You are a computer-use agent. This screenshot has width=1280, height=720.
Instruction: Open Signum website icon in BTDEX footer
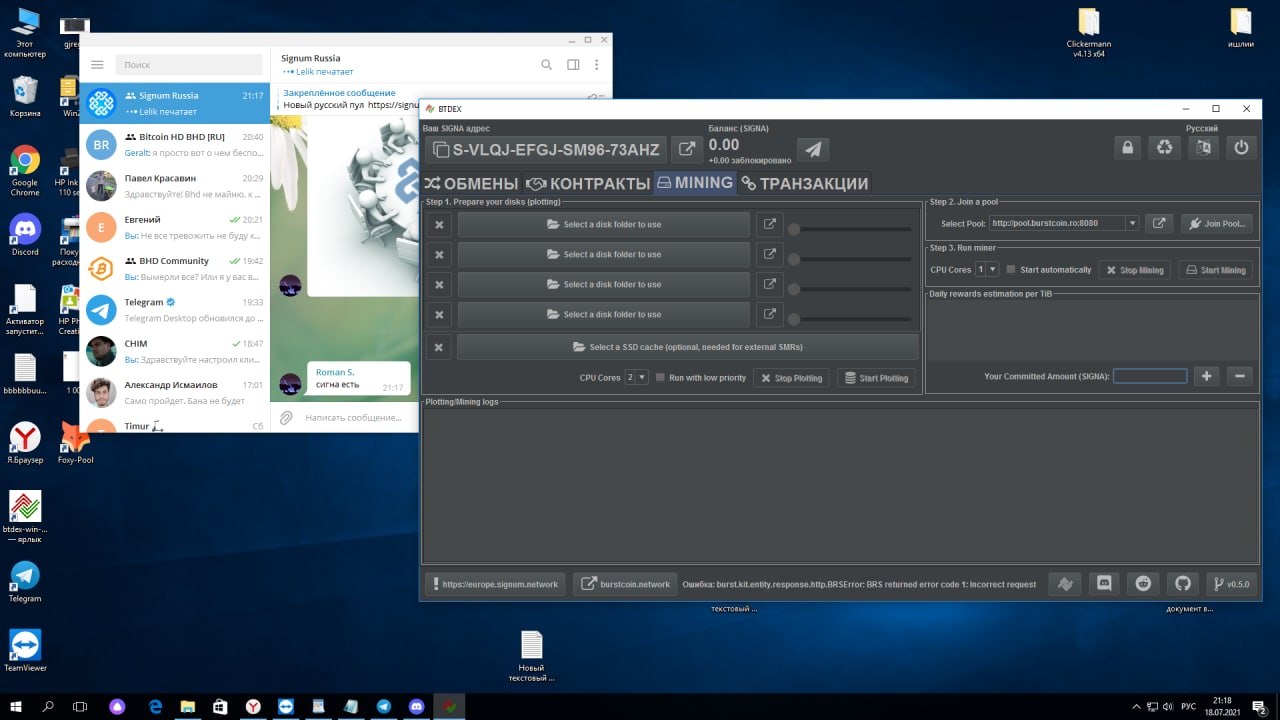(x=1065, y=584)
